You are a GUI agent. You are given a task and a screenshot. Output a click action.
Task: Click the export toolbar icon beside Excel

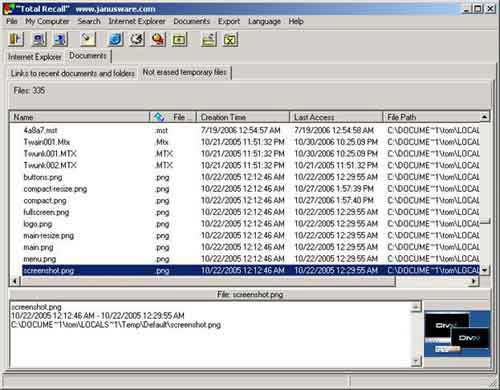tap(209, 39)
